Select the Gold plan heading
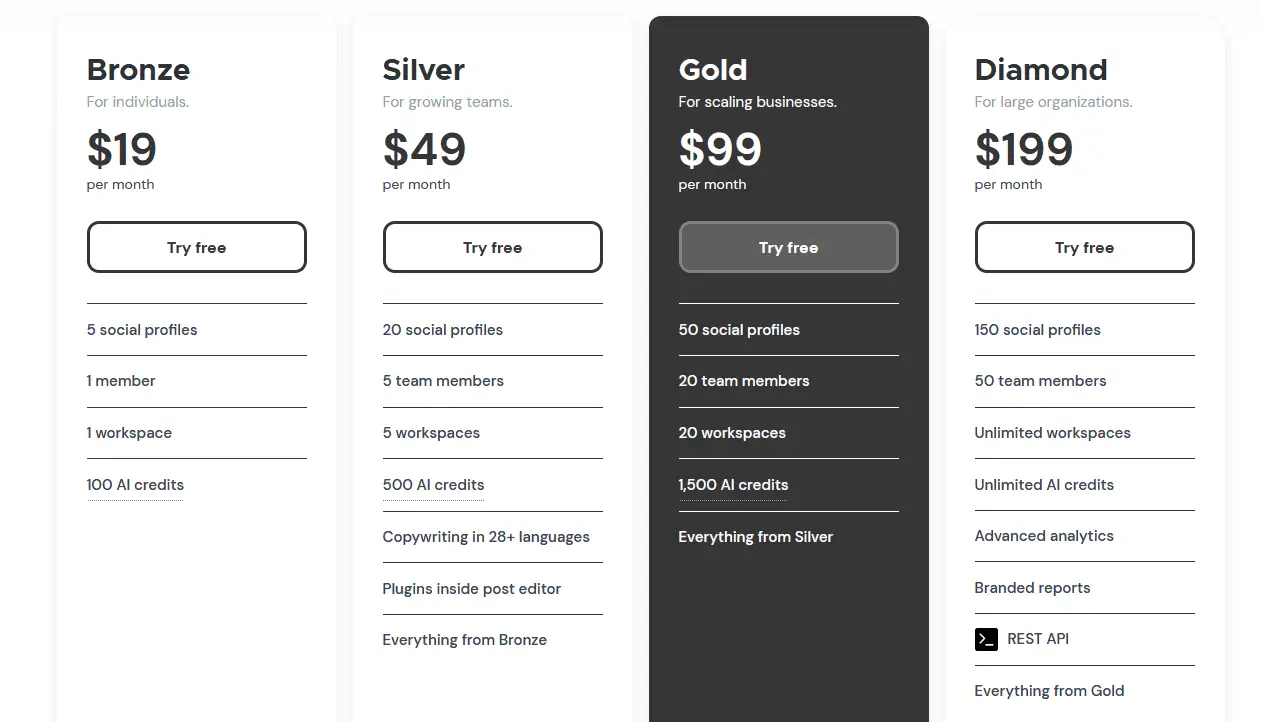The image size is (1261, 722). (x=712, y=70)
